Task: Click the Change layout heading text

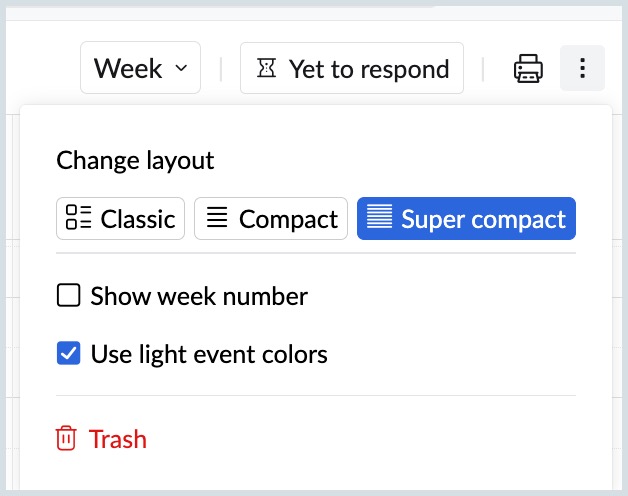Action: (x=135, y=160)
